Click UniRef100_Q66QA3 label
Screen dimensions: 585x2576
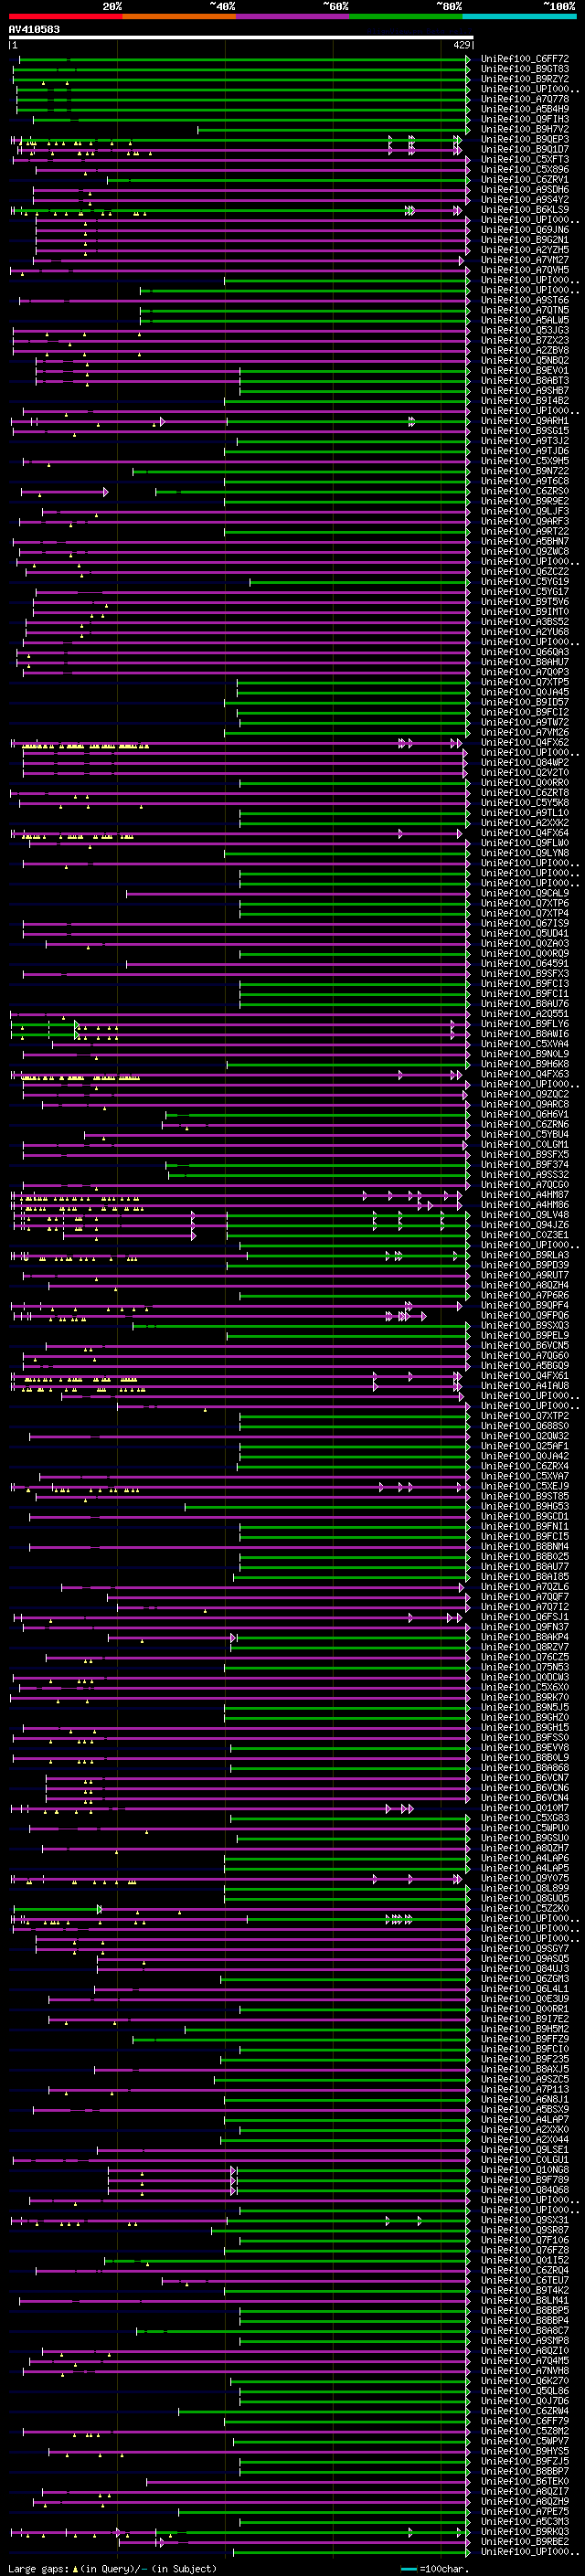pyautogui.click(x=524, y=652)
